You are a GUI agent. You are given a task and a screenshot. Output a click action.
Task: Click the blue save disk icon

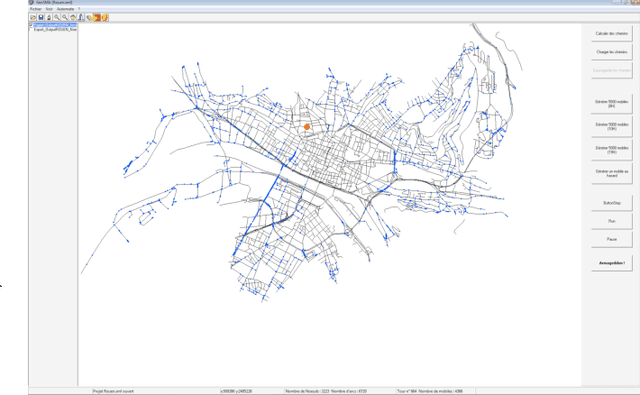pos(41,17)
